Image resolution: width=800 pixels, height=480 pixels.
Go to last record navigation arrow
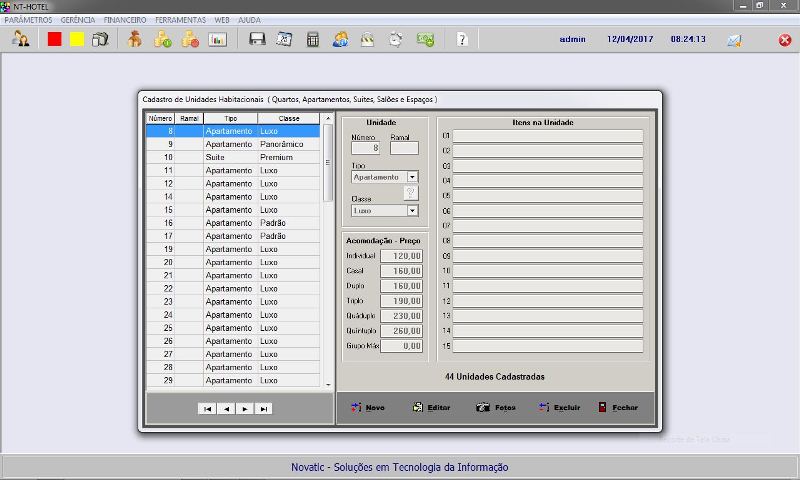[264, 409]
